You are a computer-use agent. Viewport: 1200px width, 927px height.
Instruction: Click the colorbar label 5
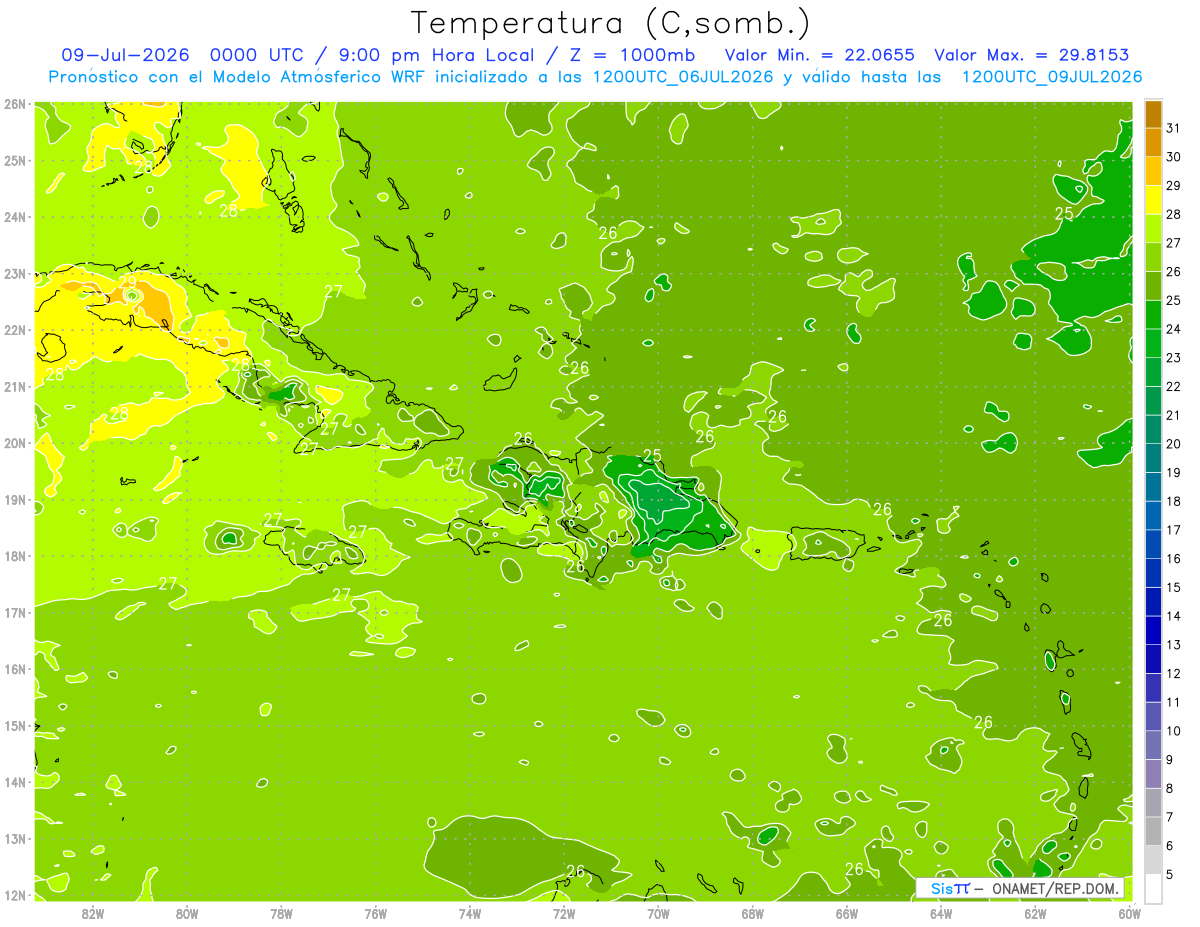pyautogui.click(x=1171, y=875)
